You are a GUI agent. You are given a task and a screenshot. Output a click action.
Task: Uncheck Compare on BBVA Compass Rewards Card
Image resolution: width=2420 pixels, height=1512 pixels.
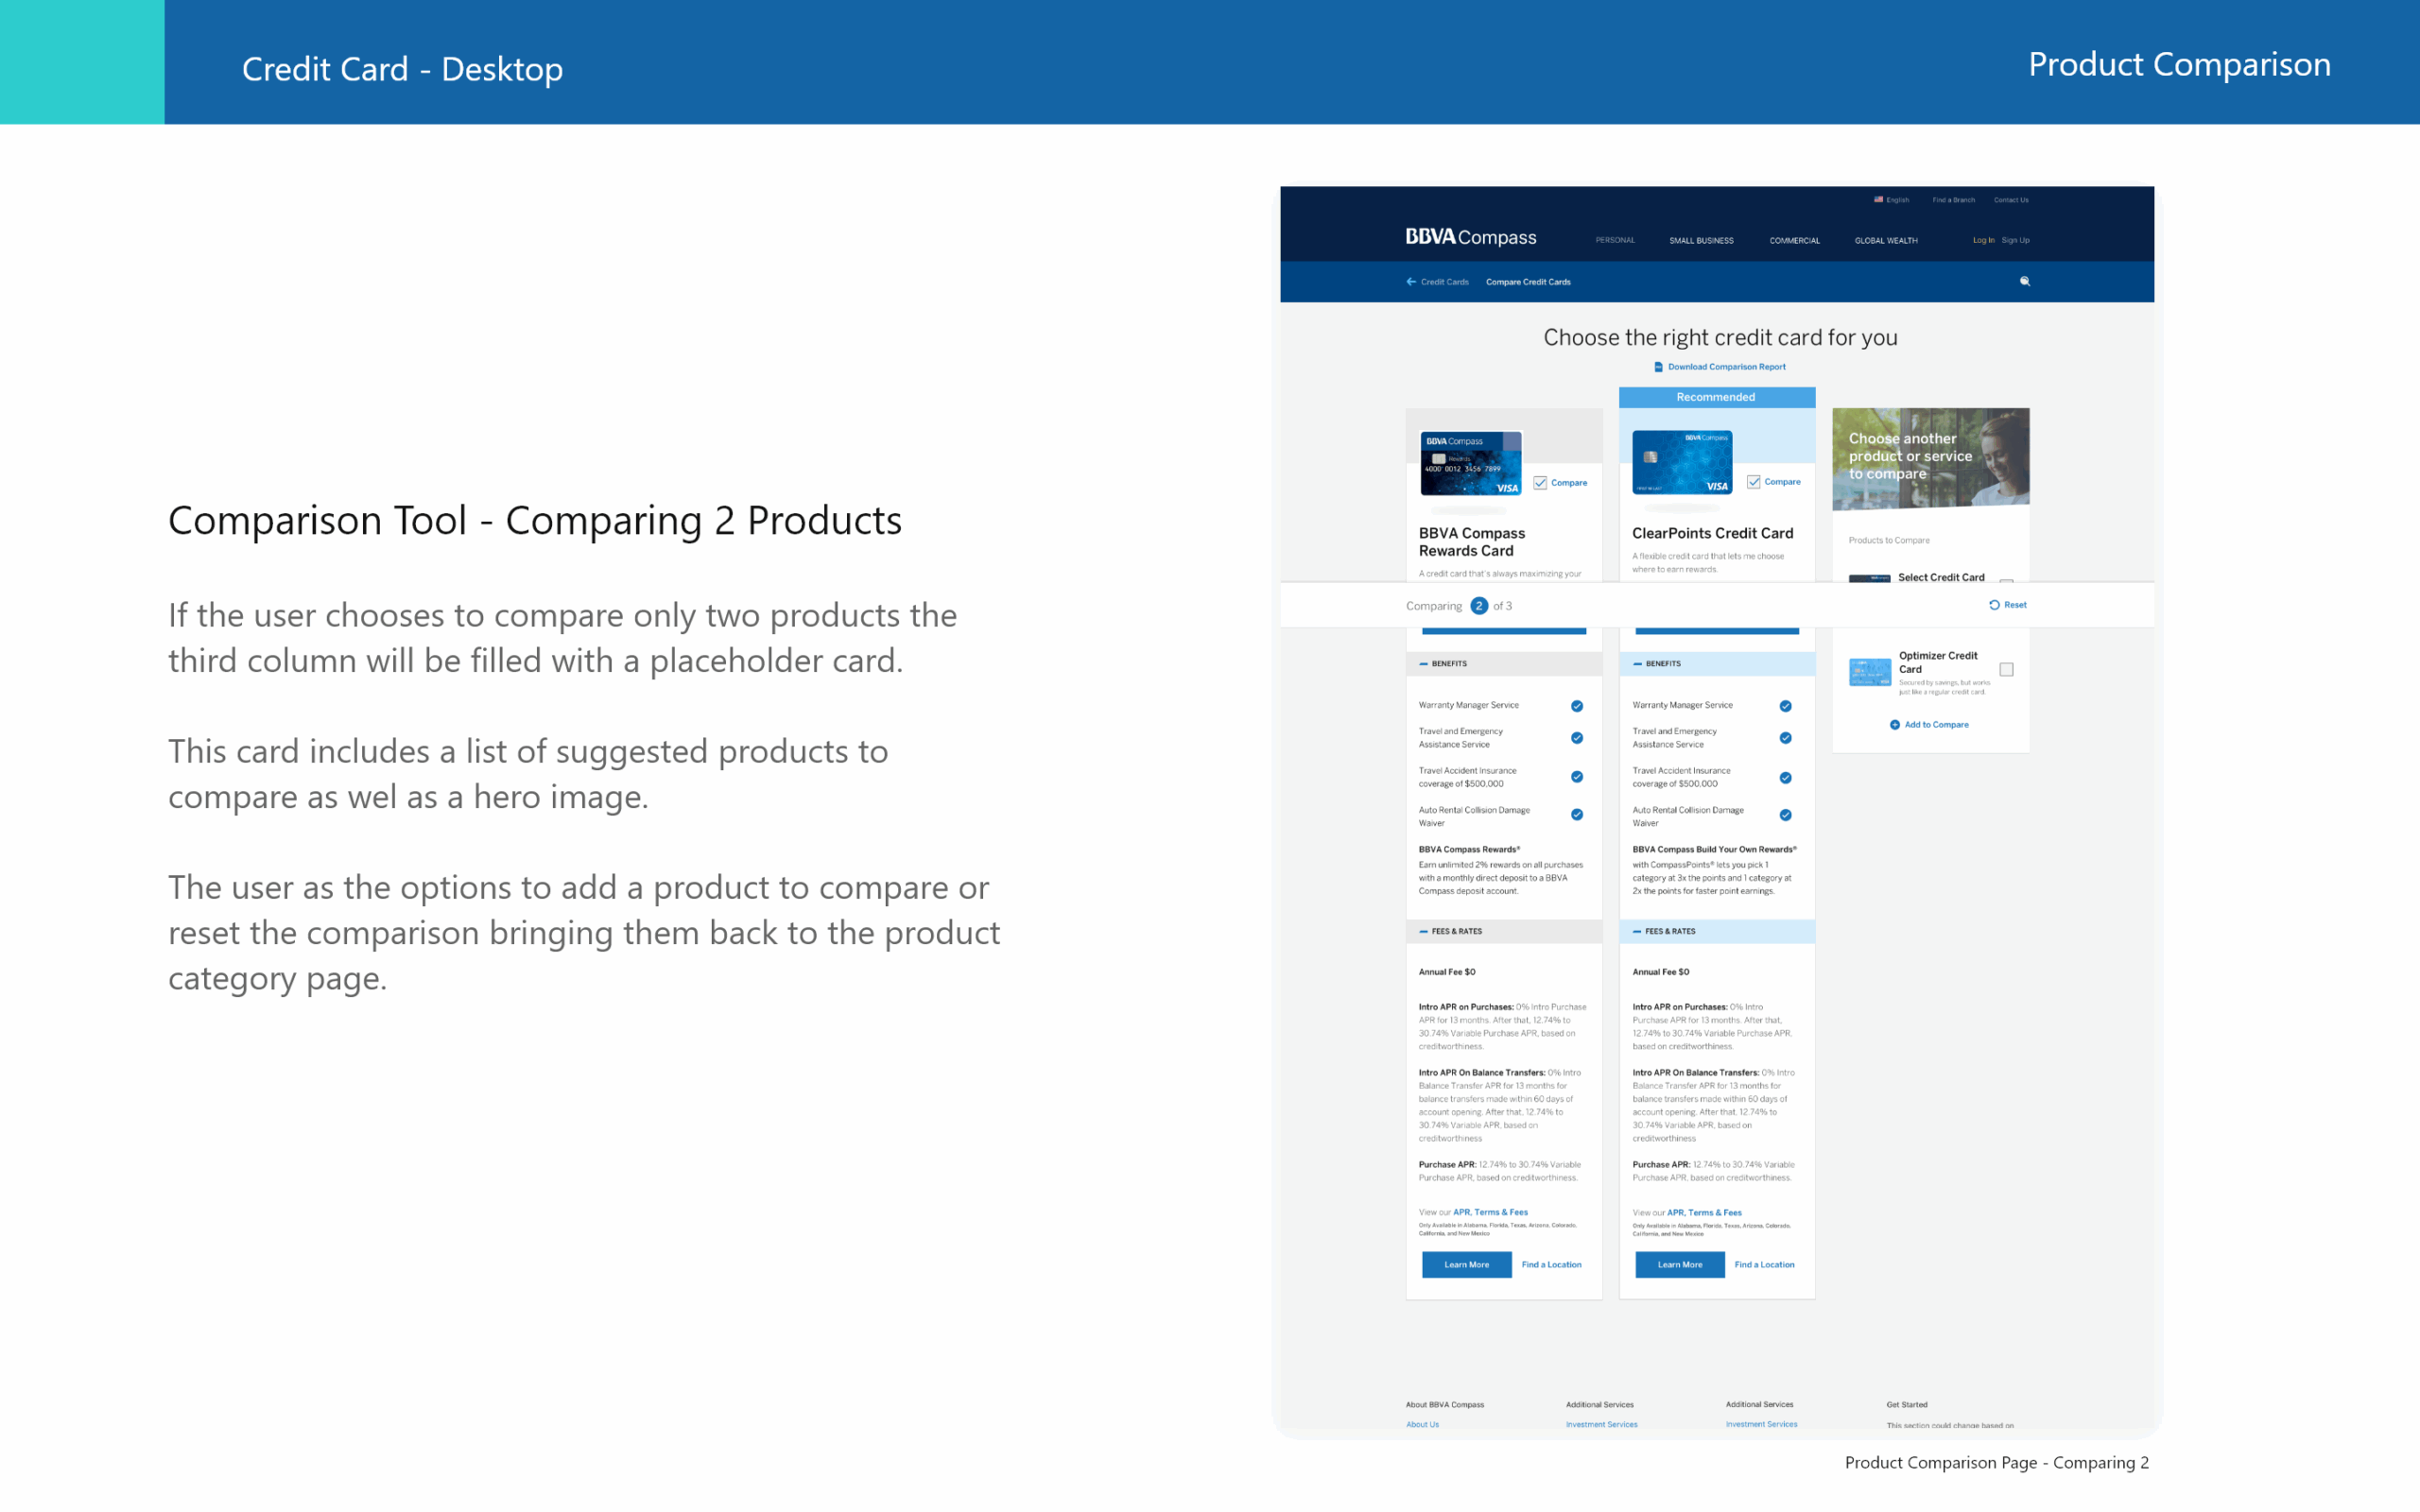[x=1541, y=483]
